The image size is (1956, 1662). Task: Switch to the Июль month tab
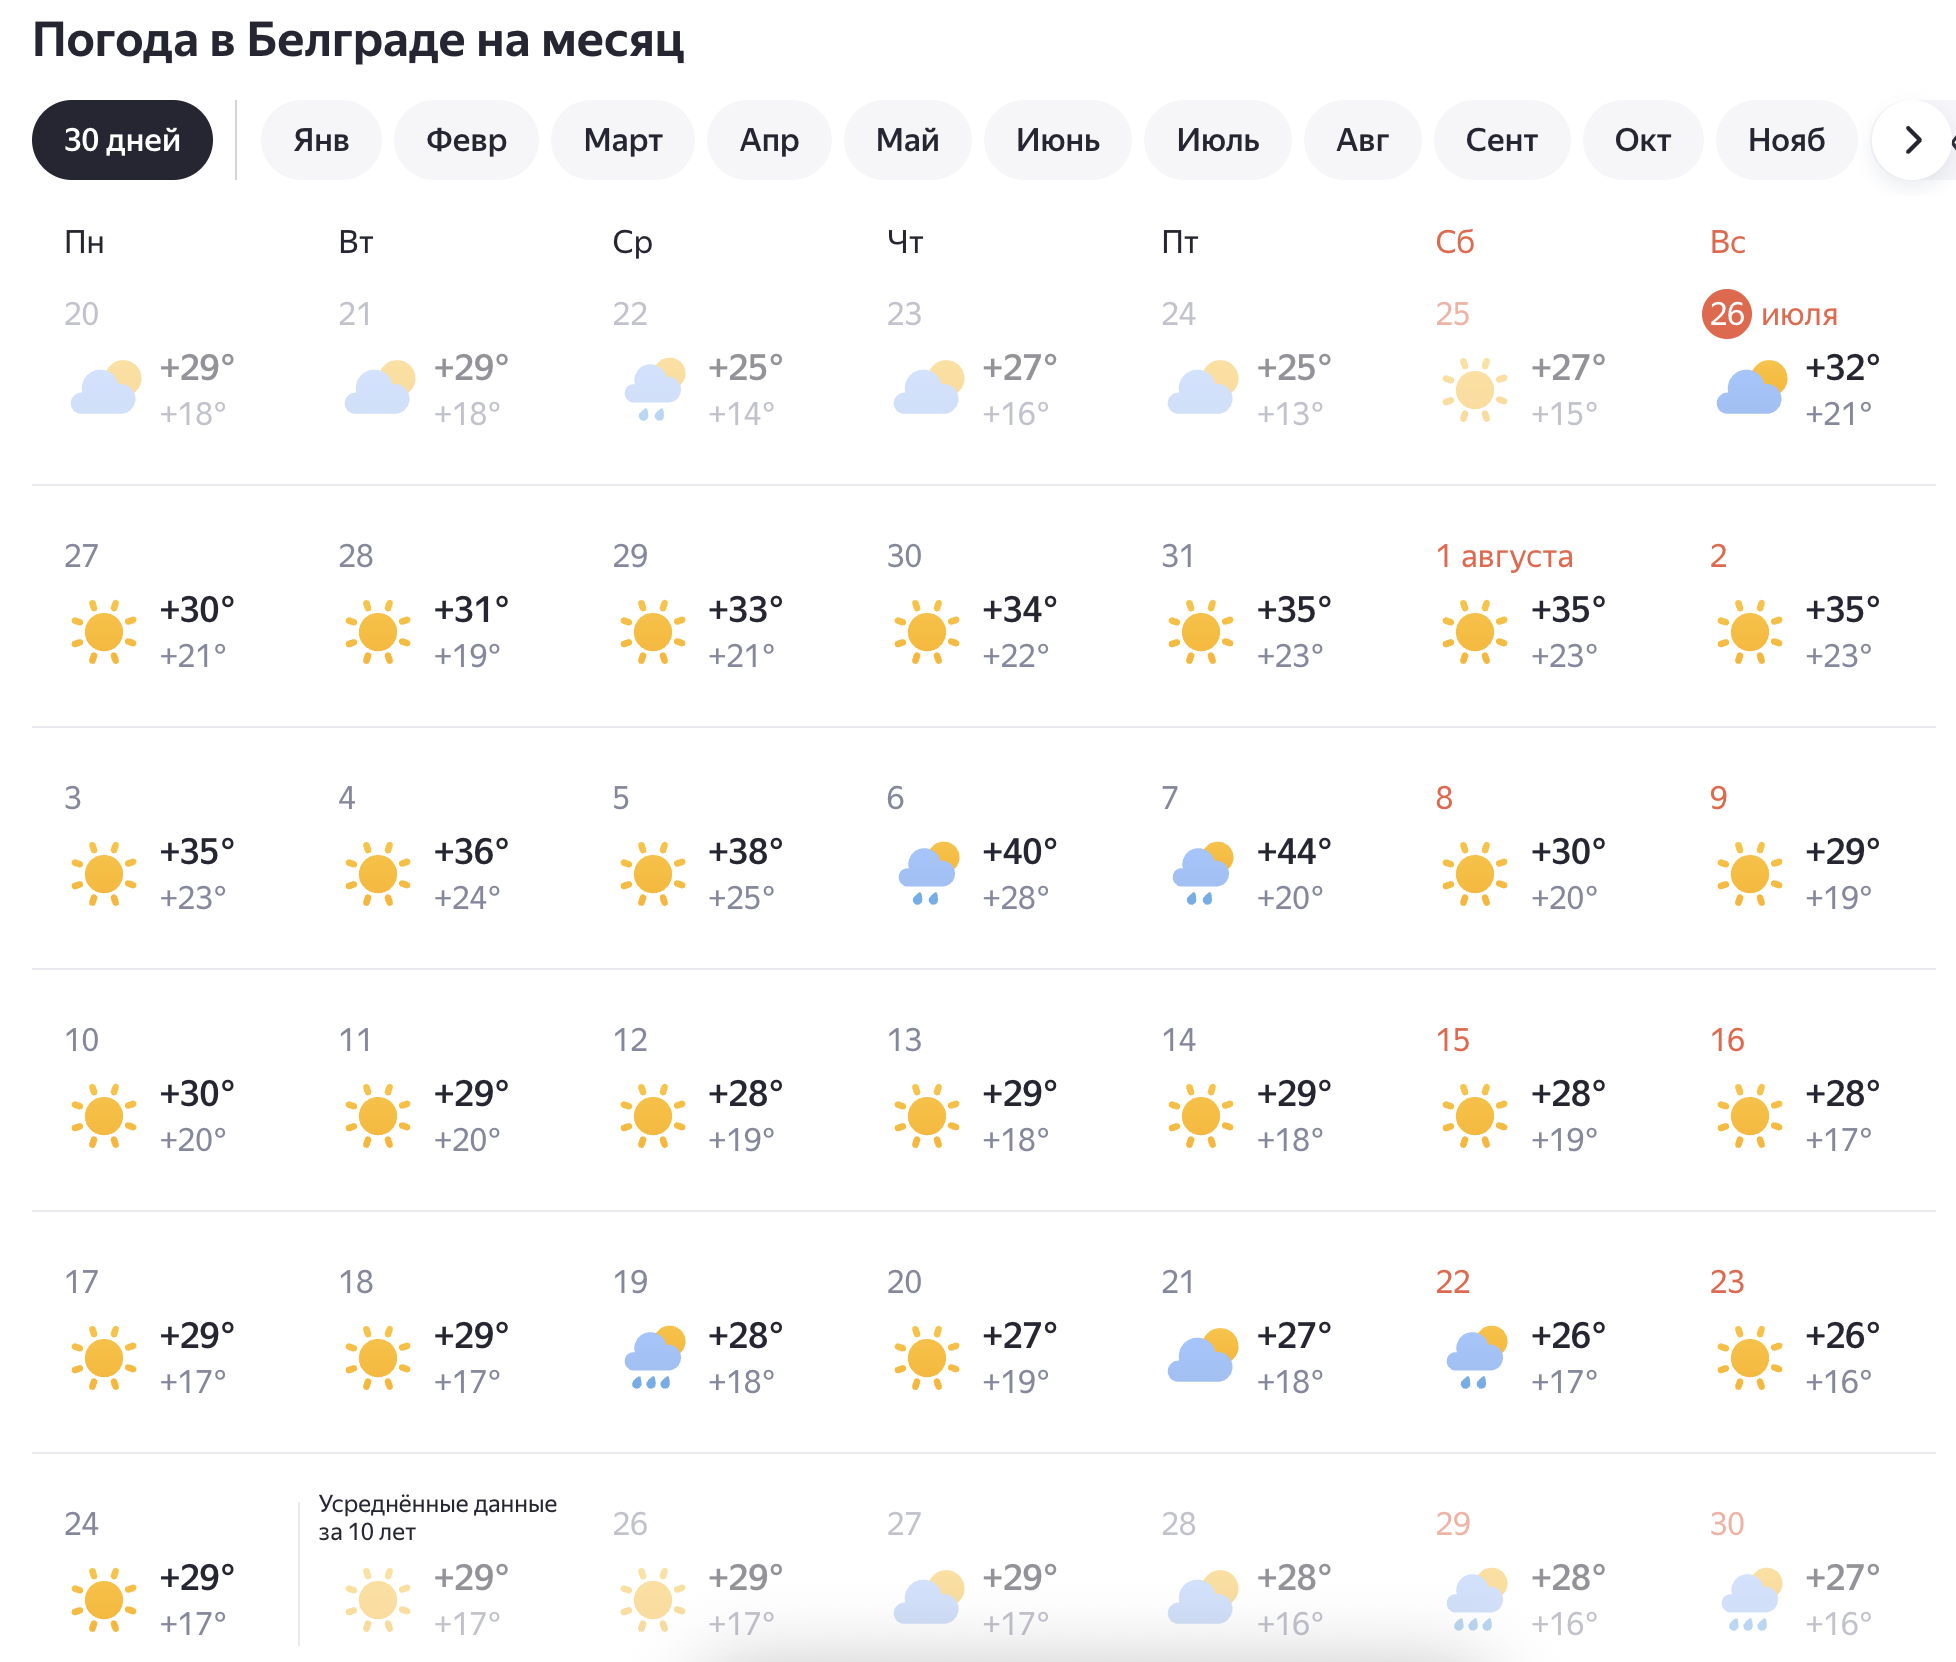1217,140
